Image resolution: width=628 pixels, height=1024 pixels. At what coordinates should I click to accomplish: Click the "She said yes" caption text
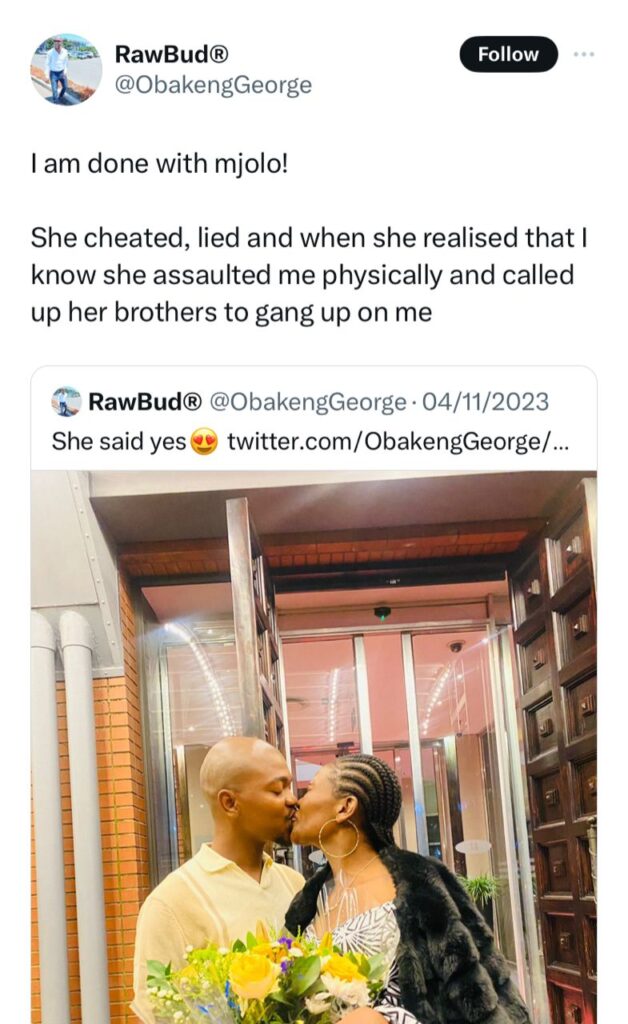coord(119,442)
